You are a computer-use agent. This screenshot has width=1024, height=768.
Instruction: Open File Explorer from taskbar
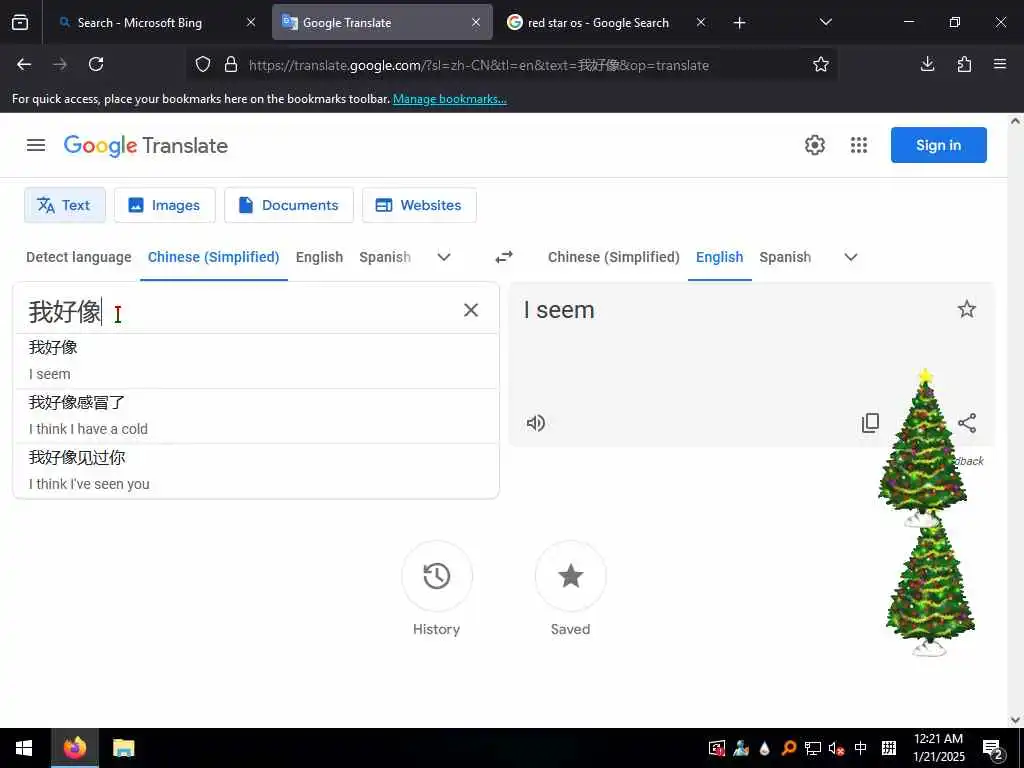(x=123, y=748)
